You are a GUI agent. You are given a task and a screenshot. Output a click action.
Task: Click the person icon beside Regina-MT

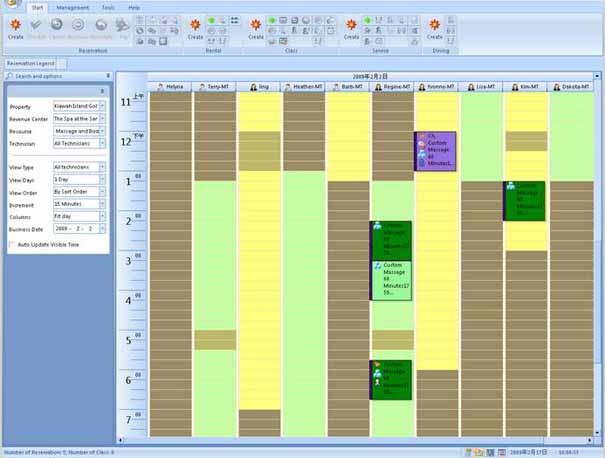[381, 87]
